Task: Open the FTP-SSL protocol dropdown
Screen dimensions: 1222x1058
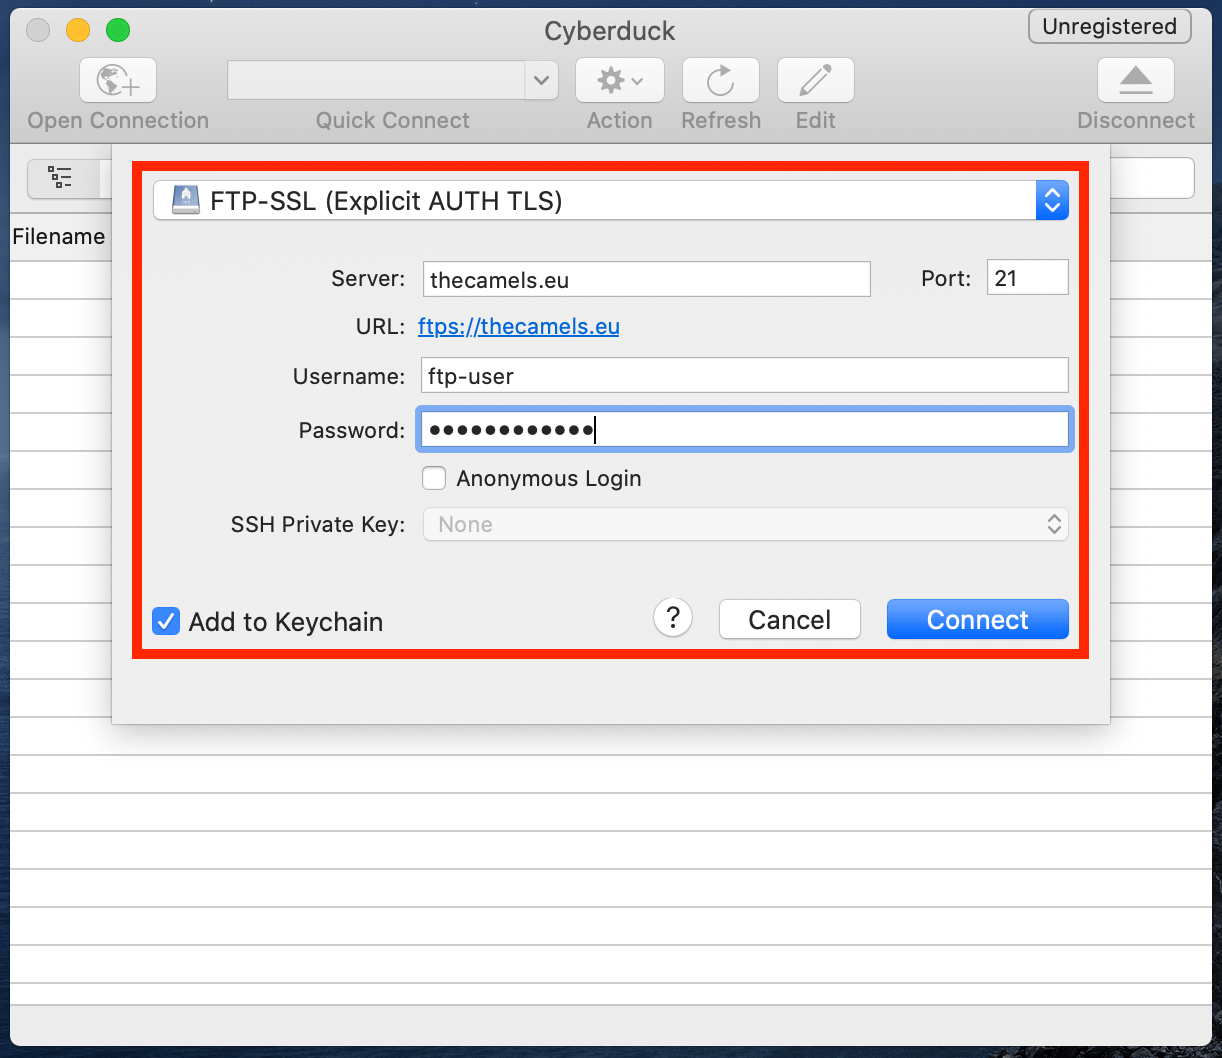Action: [x=611, y=201]
